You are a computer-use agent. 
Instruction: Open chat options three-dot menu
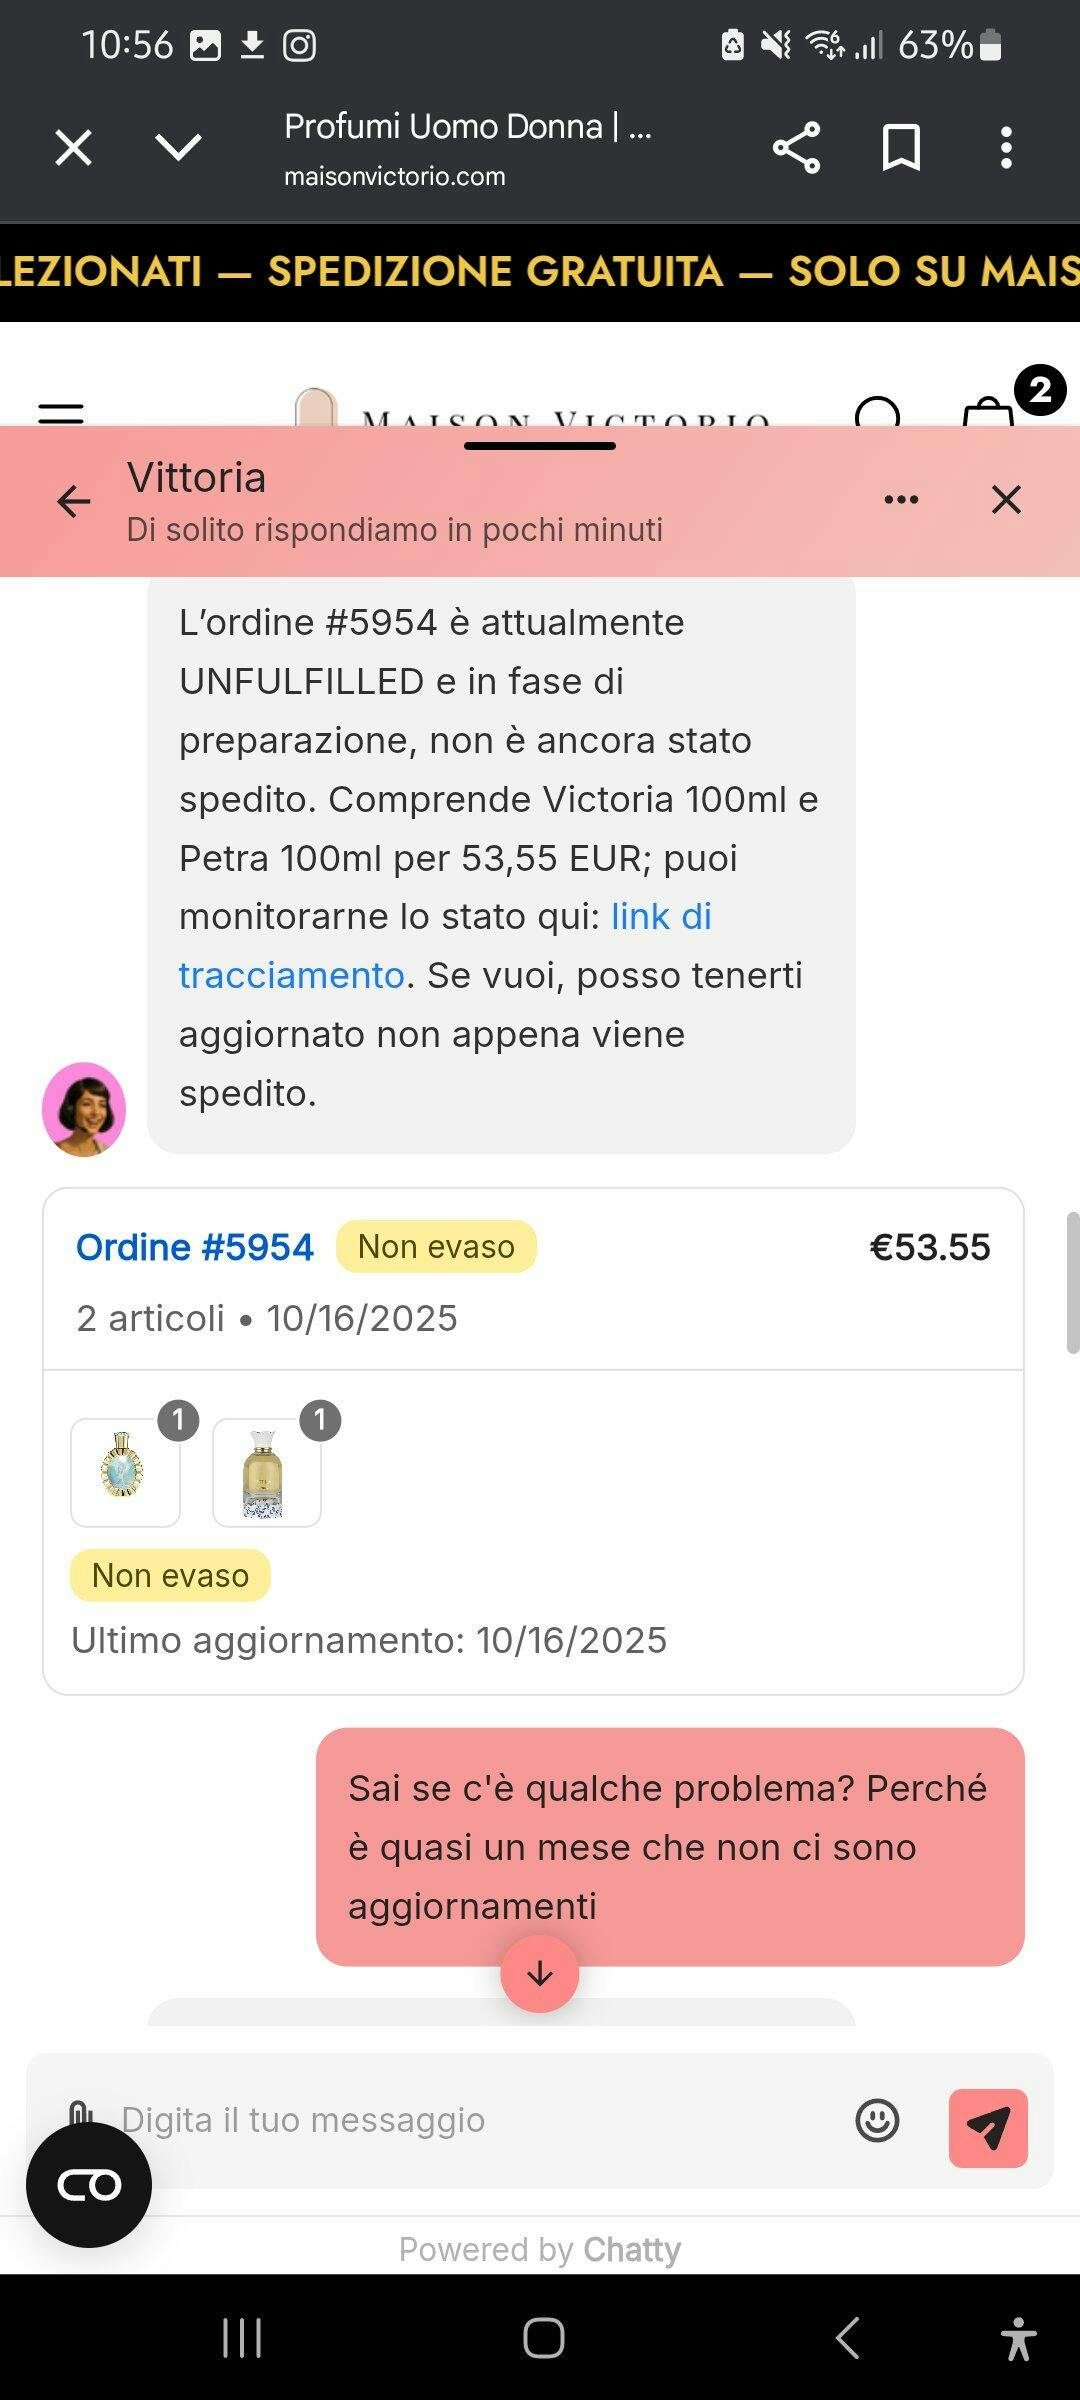coord(901,499)
